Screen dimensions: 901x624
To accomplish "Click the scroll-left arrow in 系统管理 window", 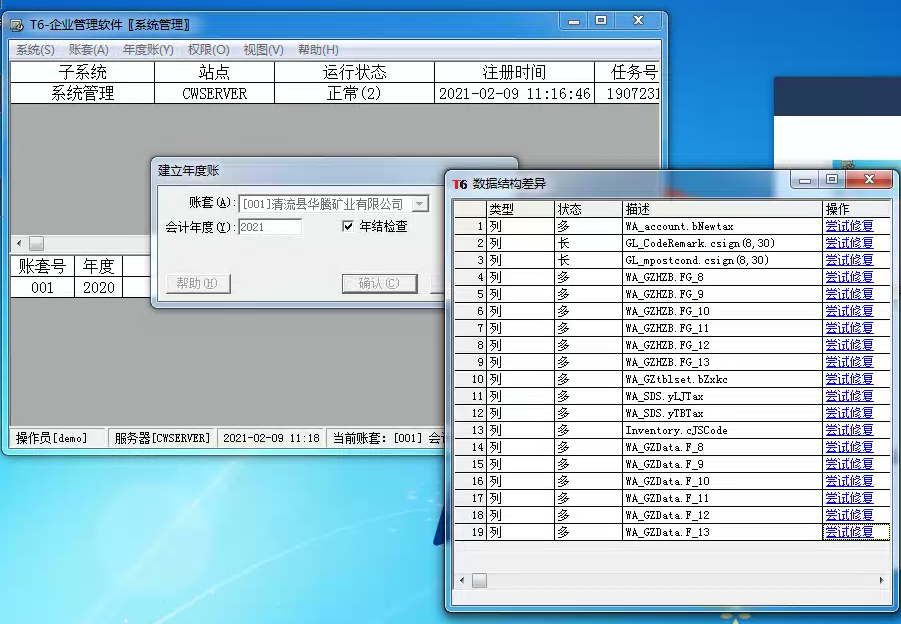I will 19,244.
